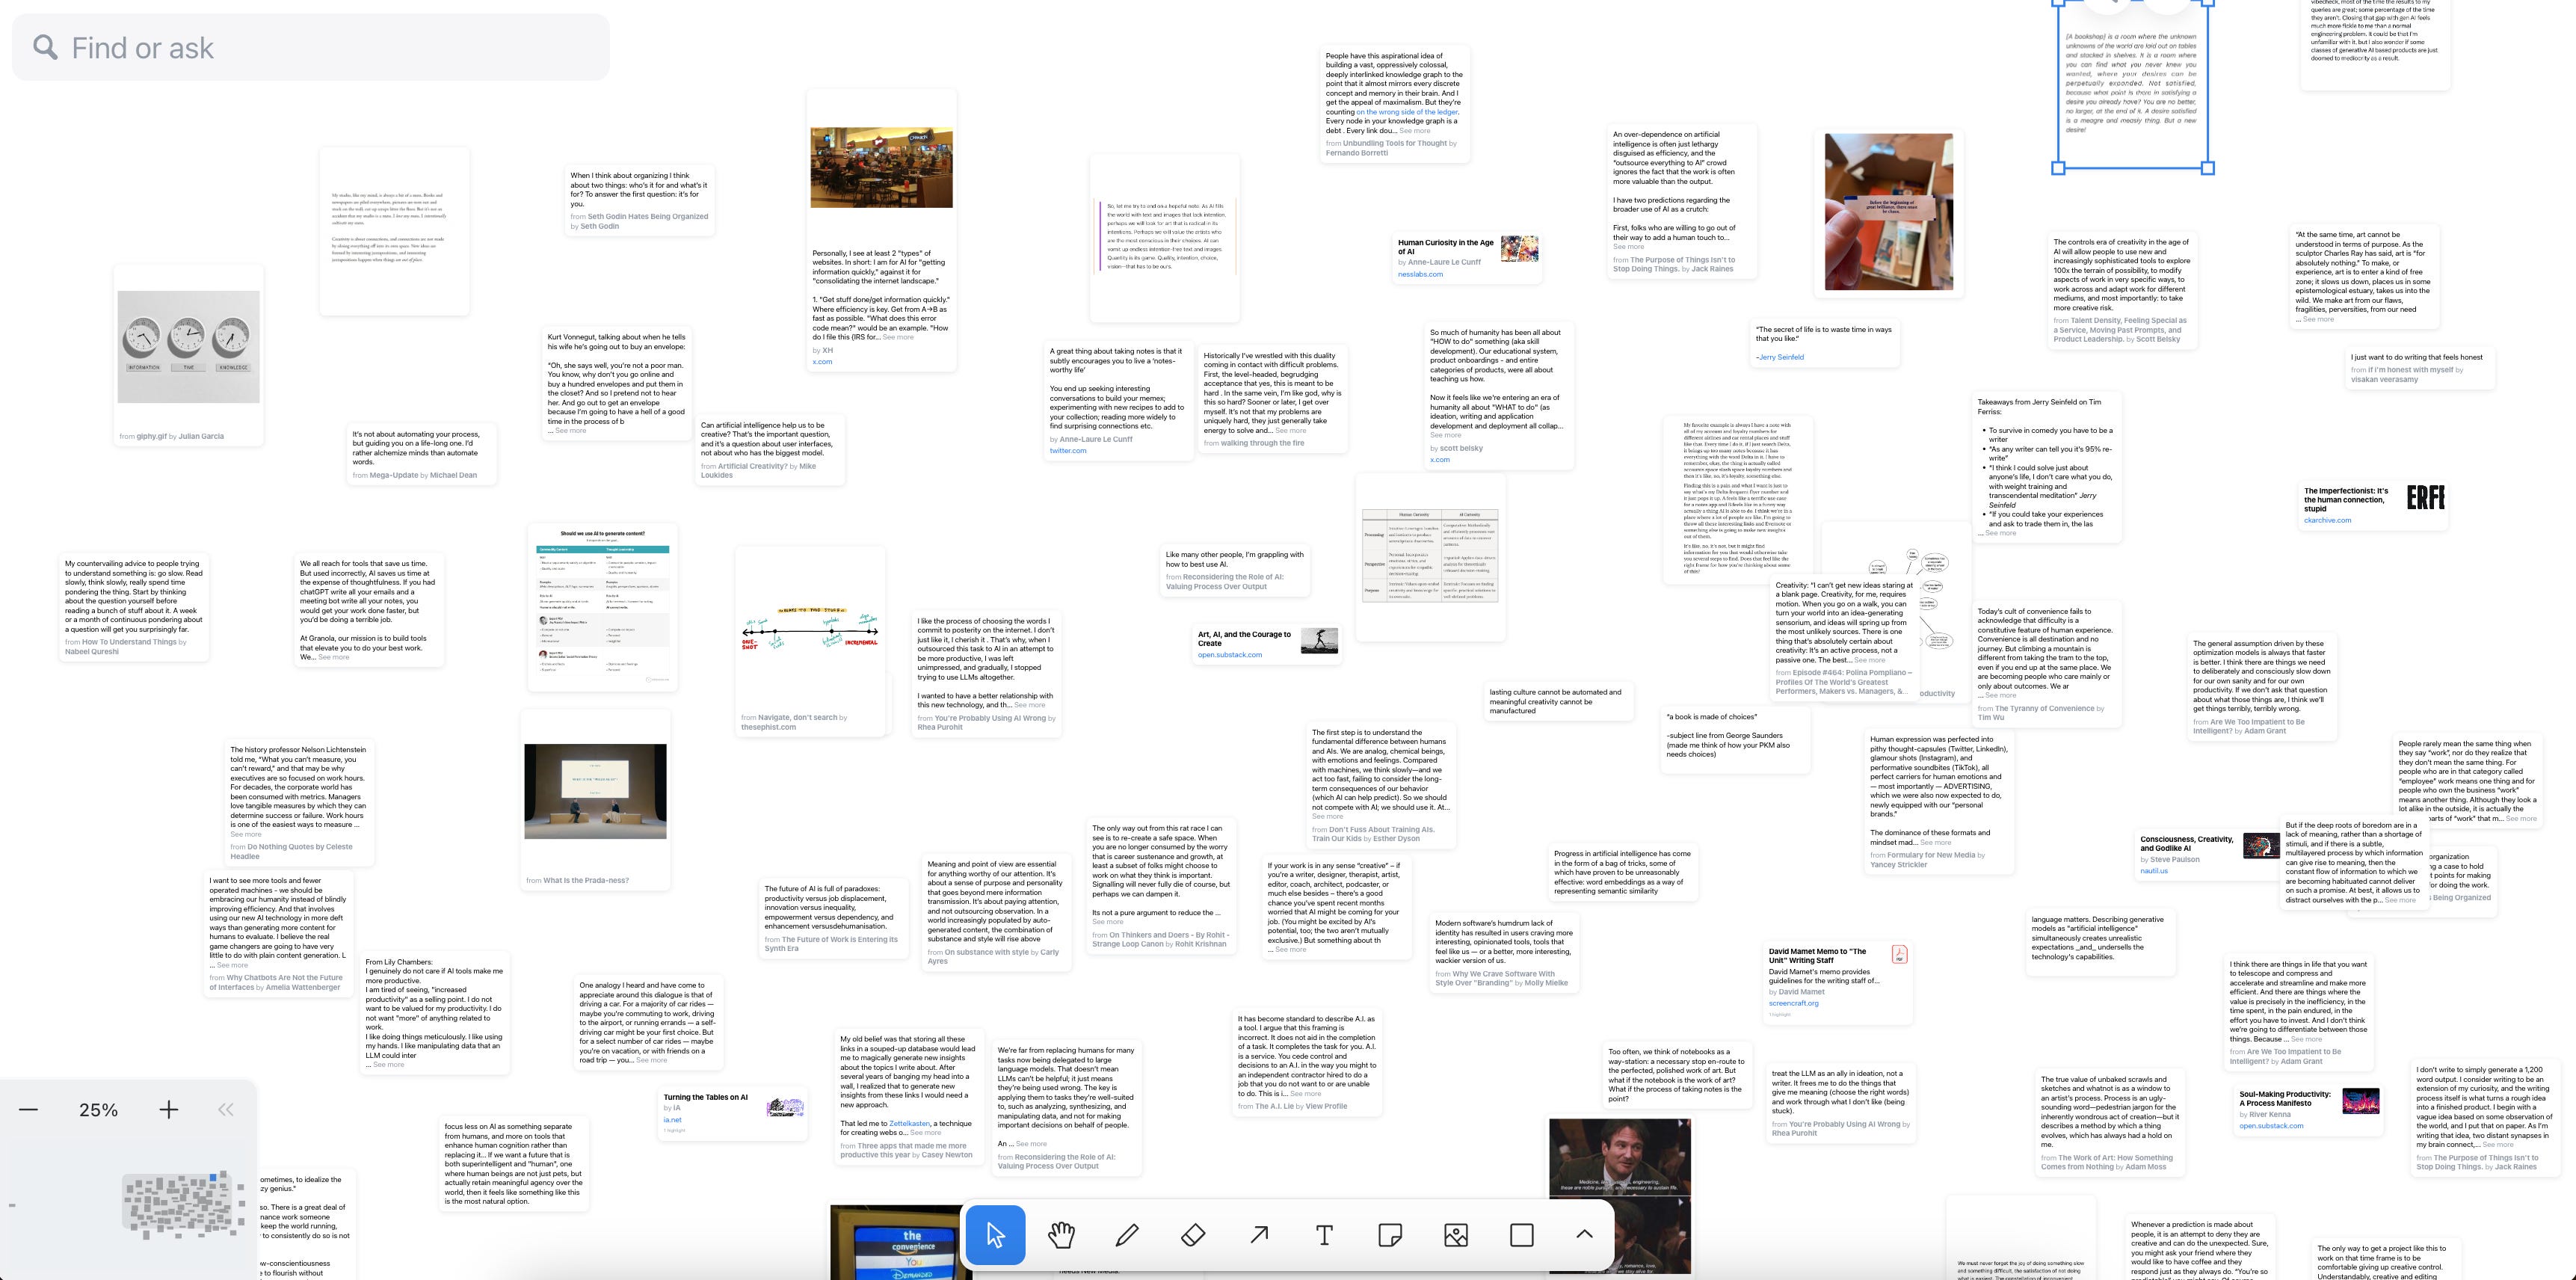Click Human Curiosity in the Age of AI thumbnail

(1519, 249)
